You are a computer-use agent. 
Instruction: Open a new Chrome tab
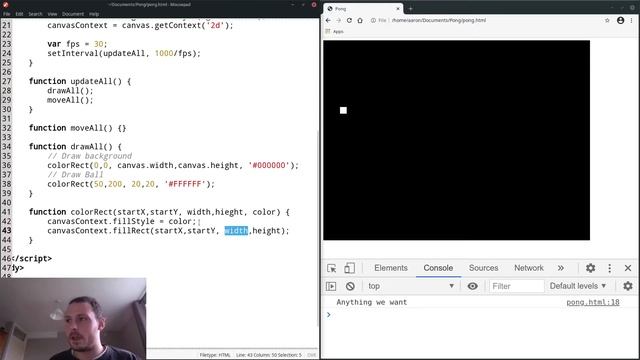pos(411,9)
